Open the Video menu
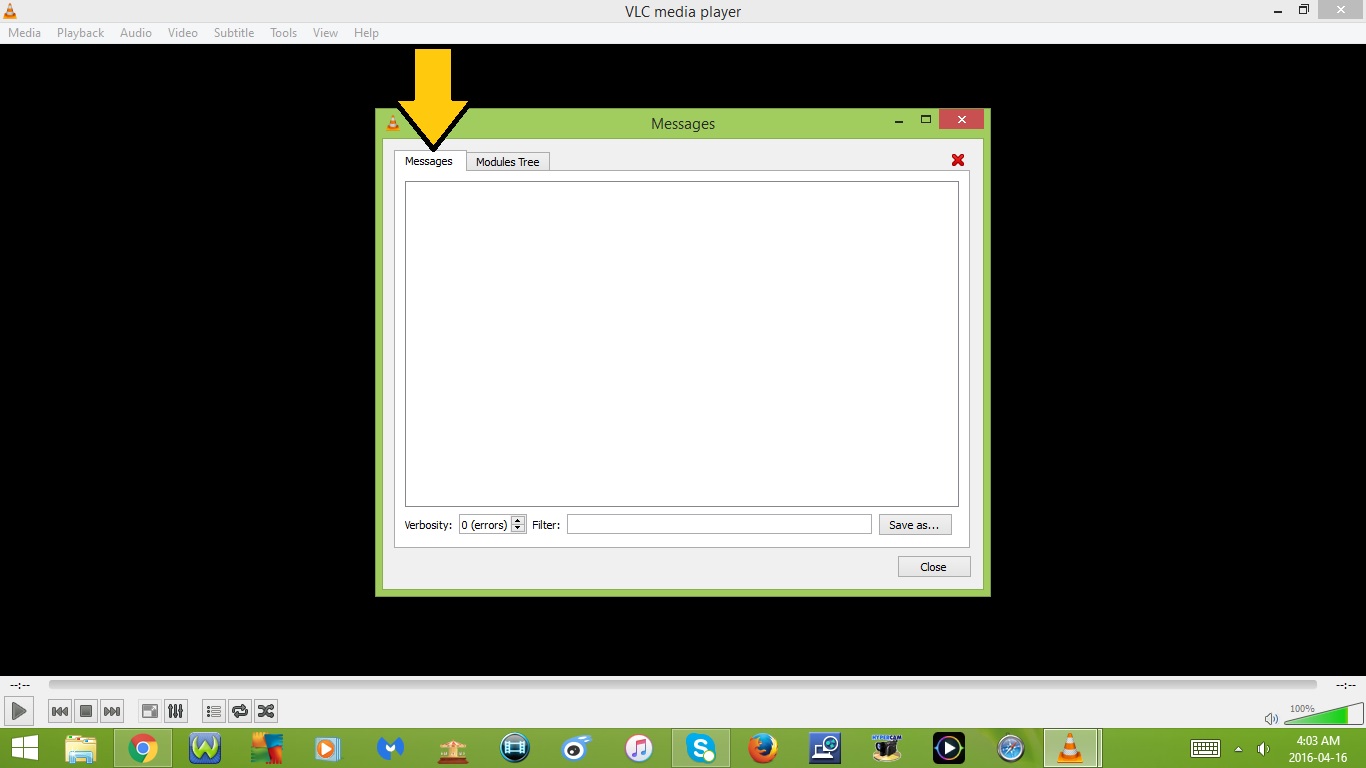1366x768 pixels. pos(183,33)
